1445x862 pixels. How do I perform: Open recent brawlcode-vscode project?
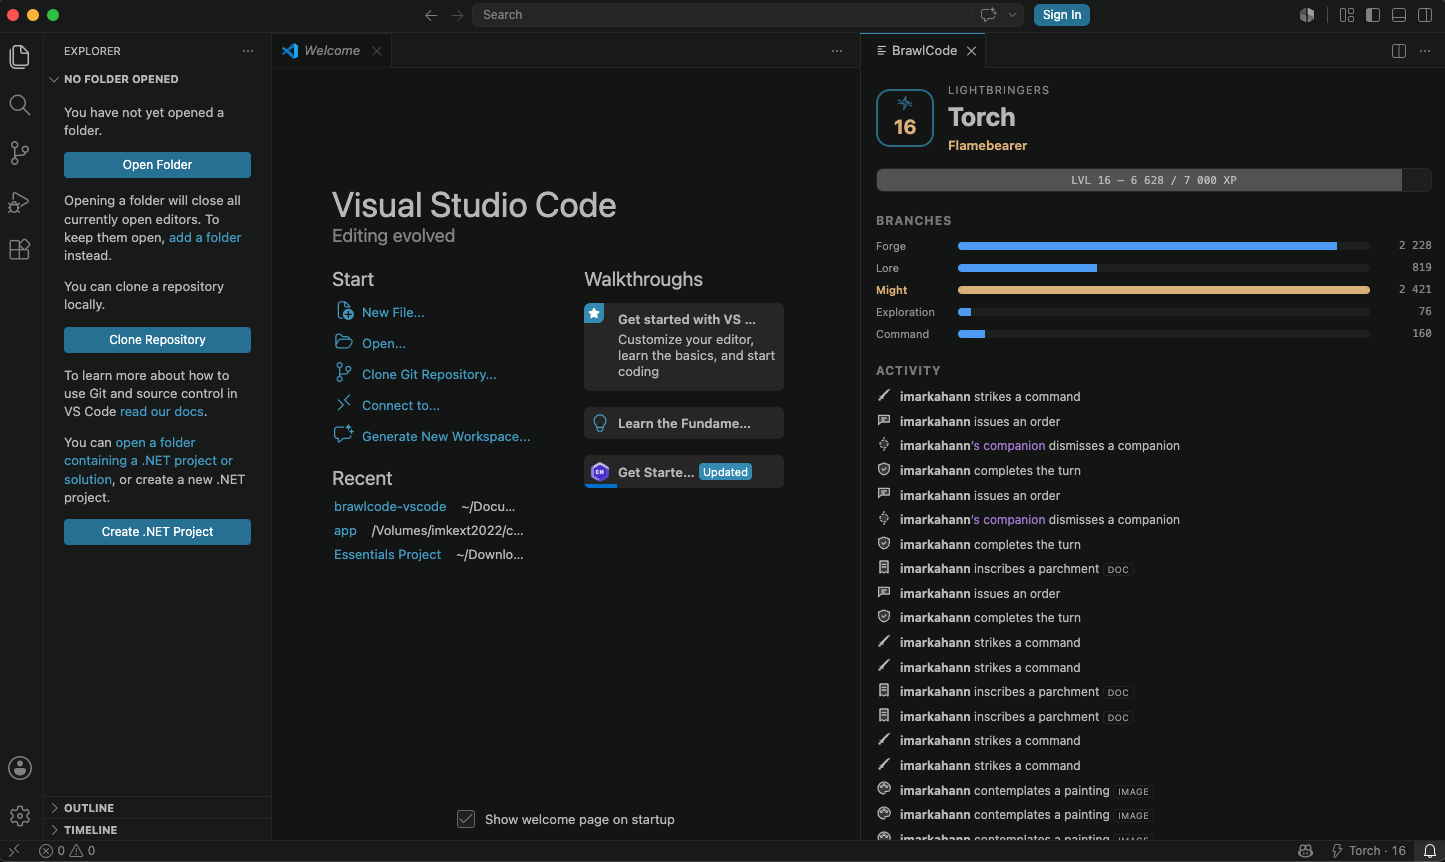(x=390, y=507)
